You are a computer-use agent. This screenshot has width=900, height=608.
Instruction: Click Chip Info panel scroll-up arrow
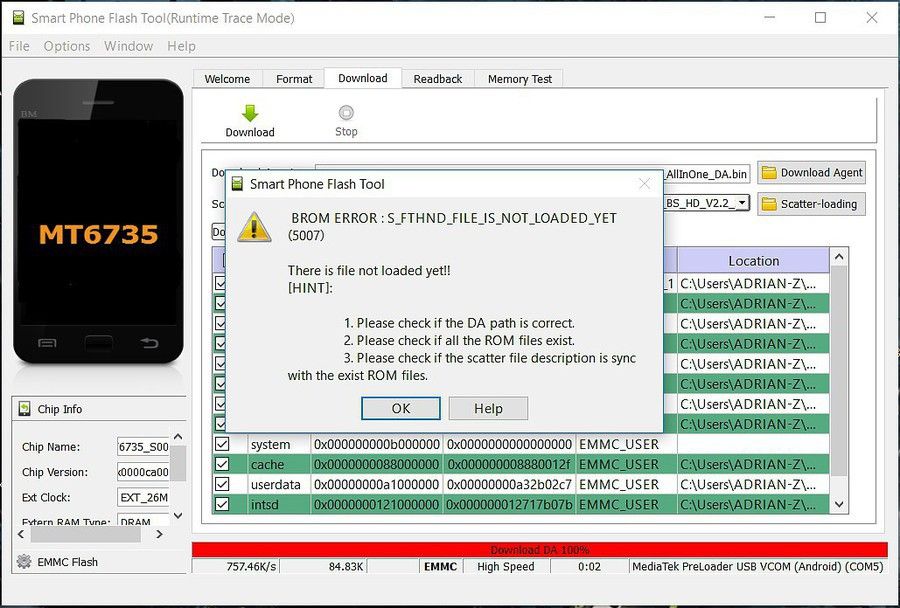pos(178,437)
